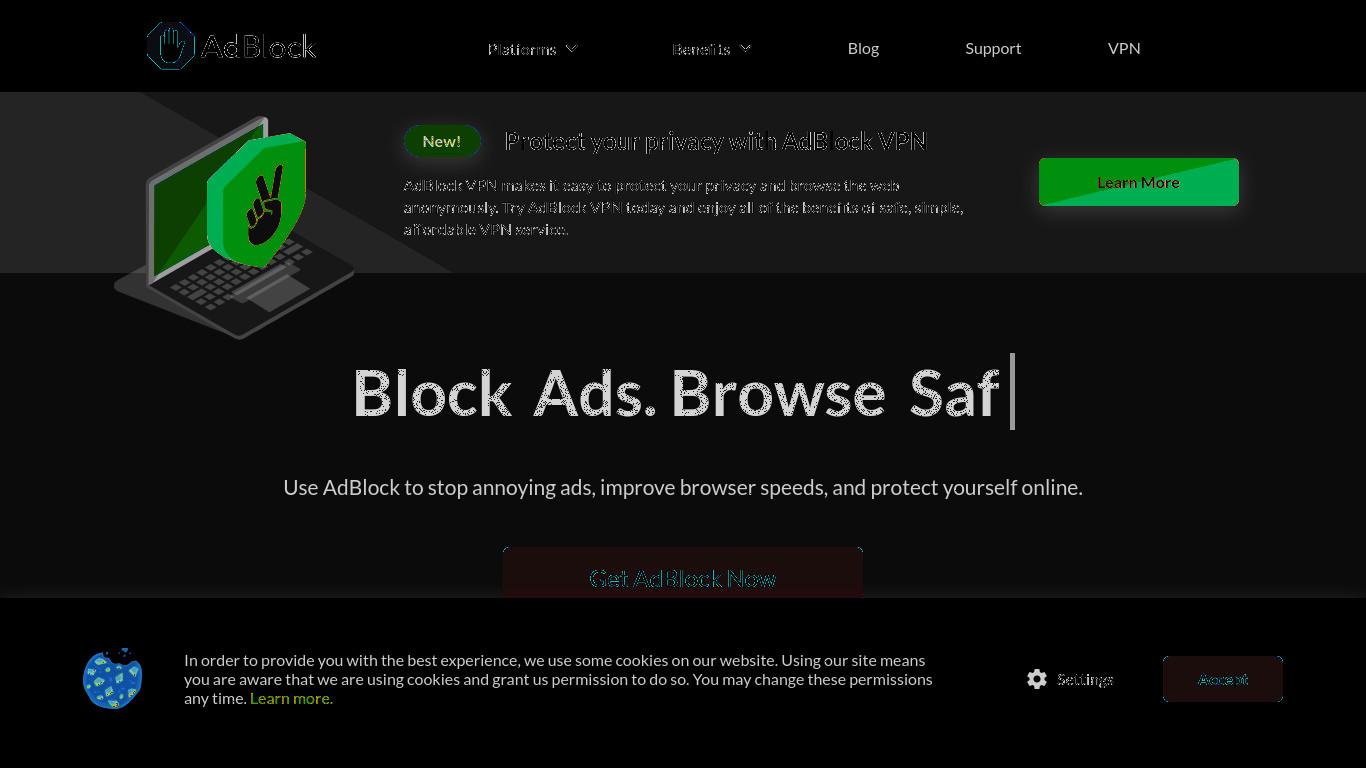The width and height of the screenshot is (1366, 768).
Task: Open the Platforms menu
Action: point(522,49)
